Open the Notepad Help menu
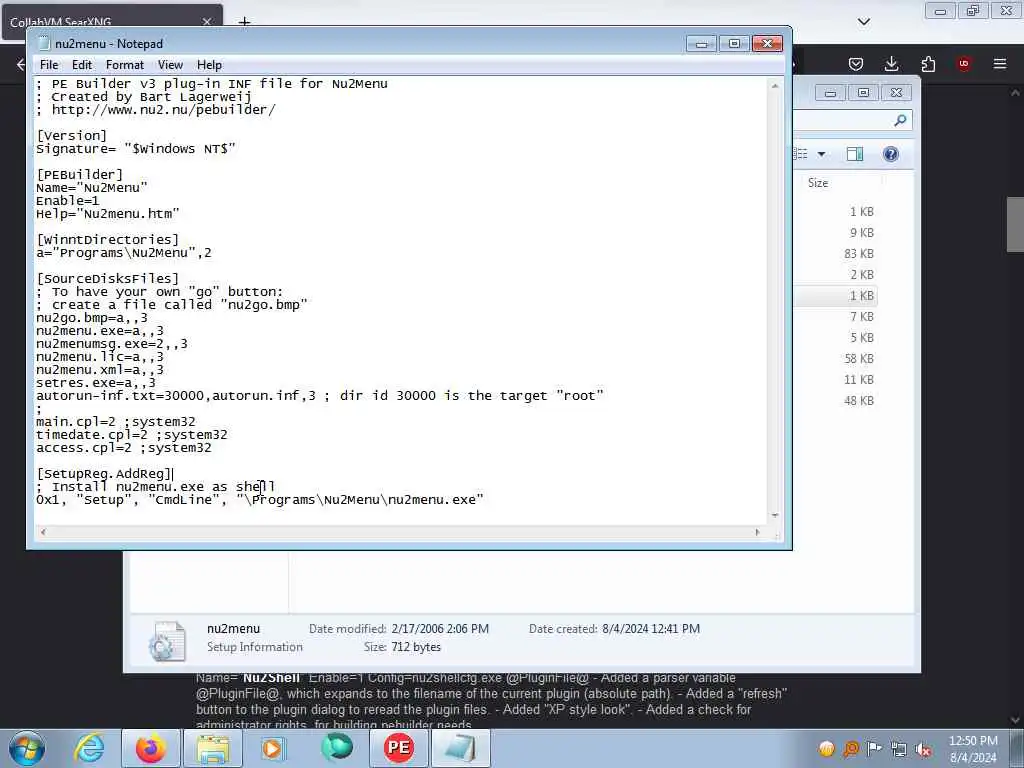Image resolution: width=1024 pixels, height=768 pixels. coord(209,65)
